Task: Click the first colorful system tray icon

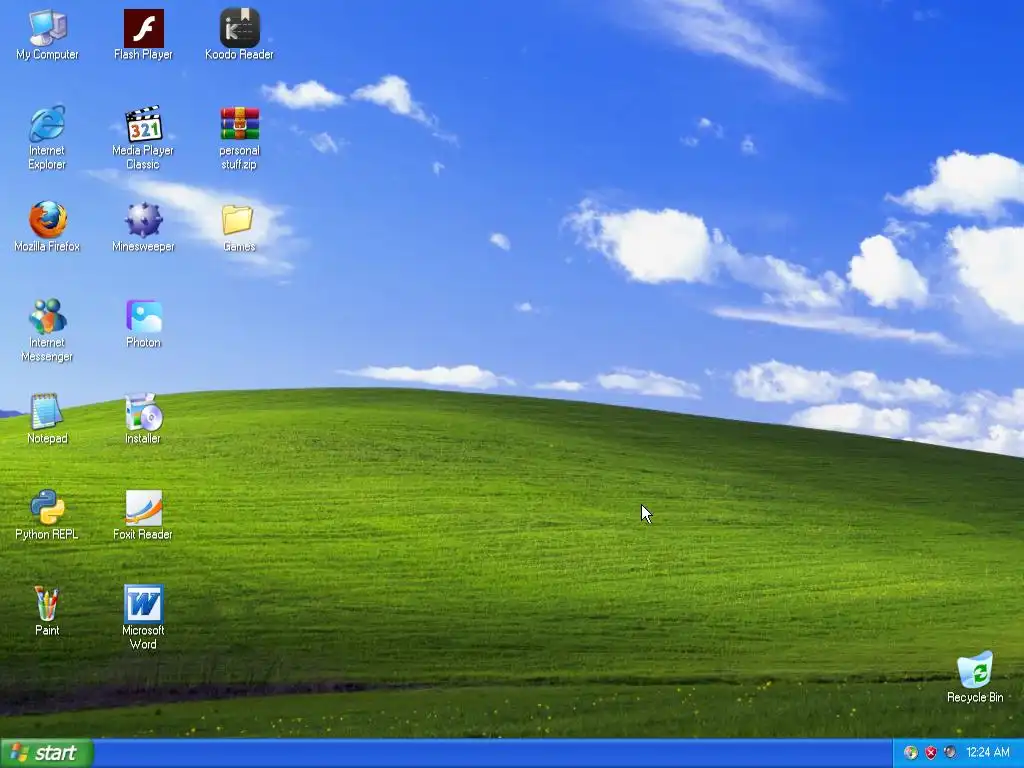Action: [x=910, y=753]
